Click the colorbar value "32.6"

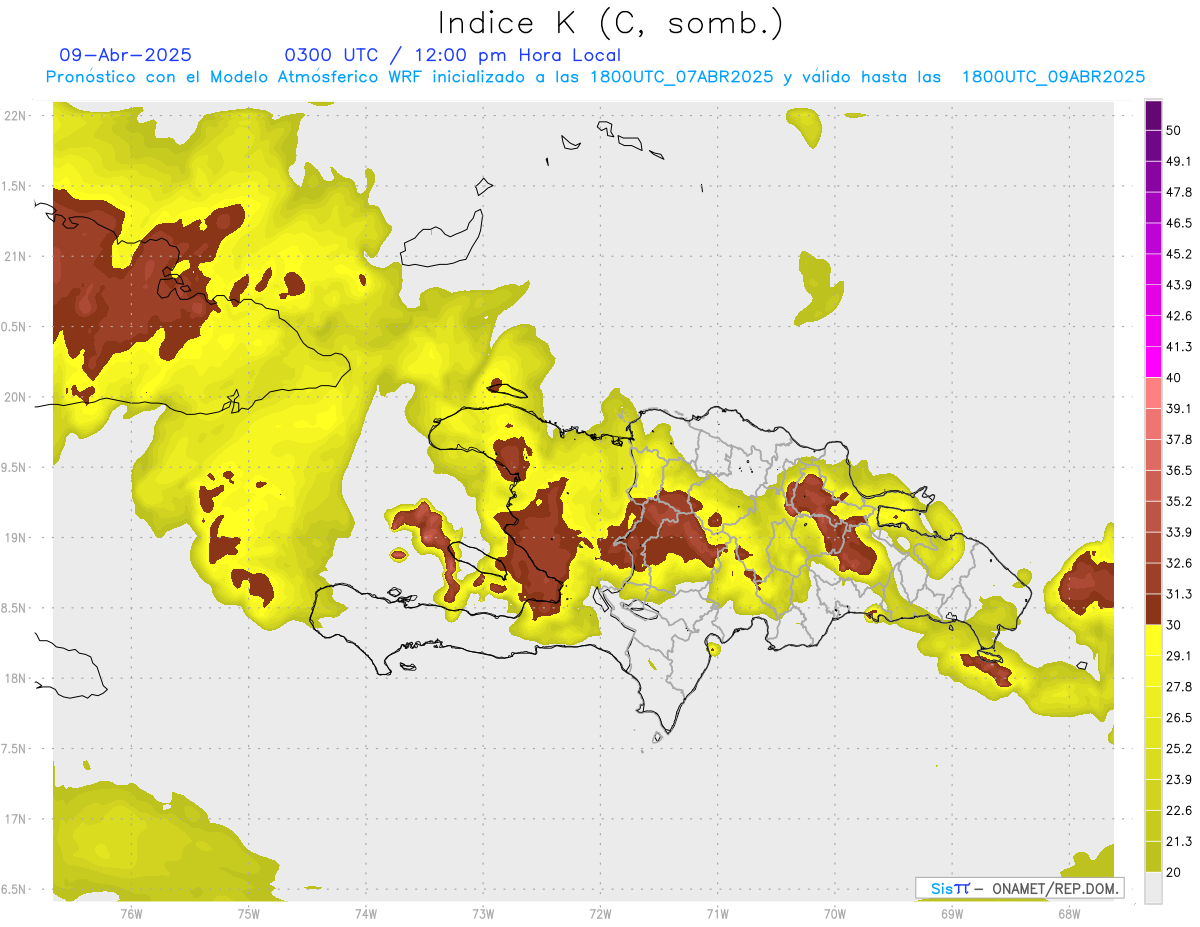(1179, 563)
